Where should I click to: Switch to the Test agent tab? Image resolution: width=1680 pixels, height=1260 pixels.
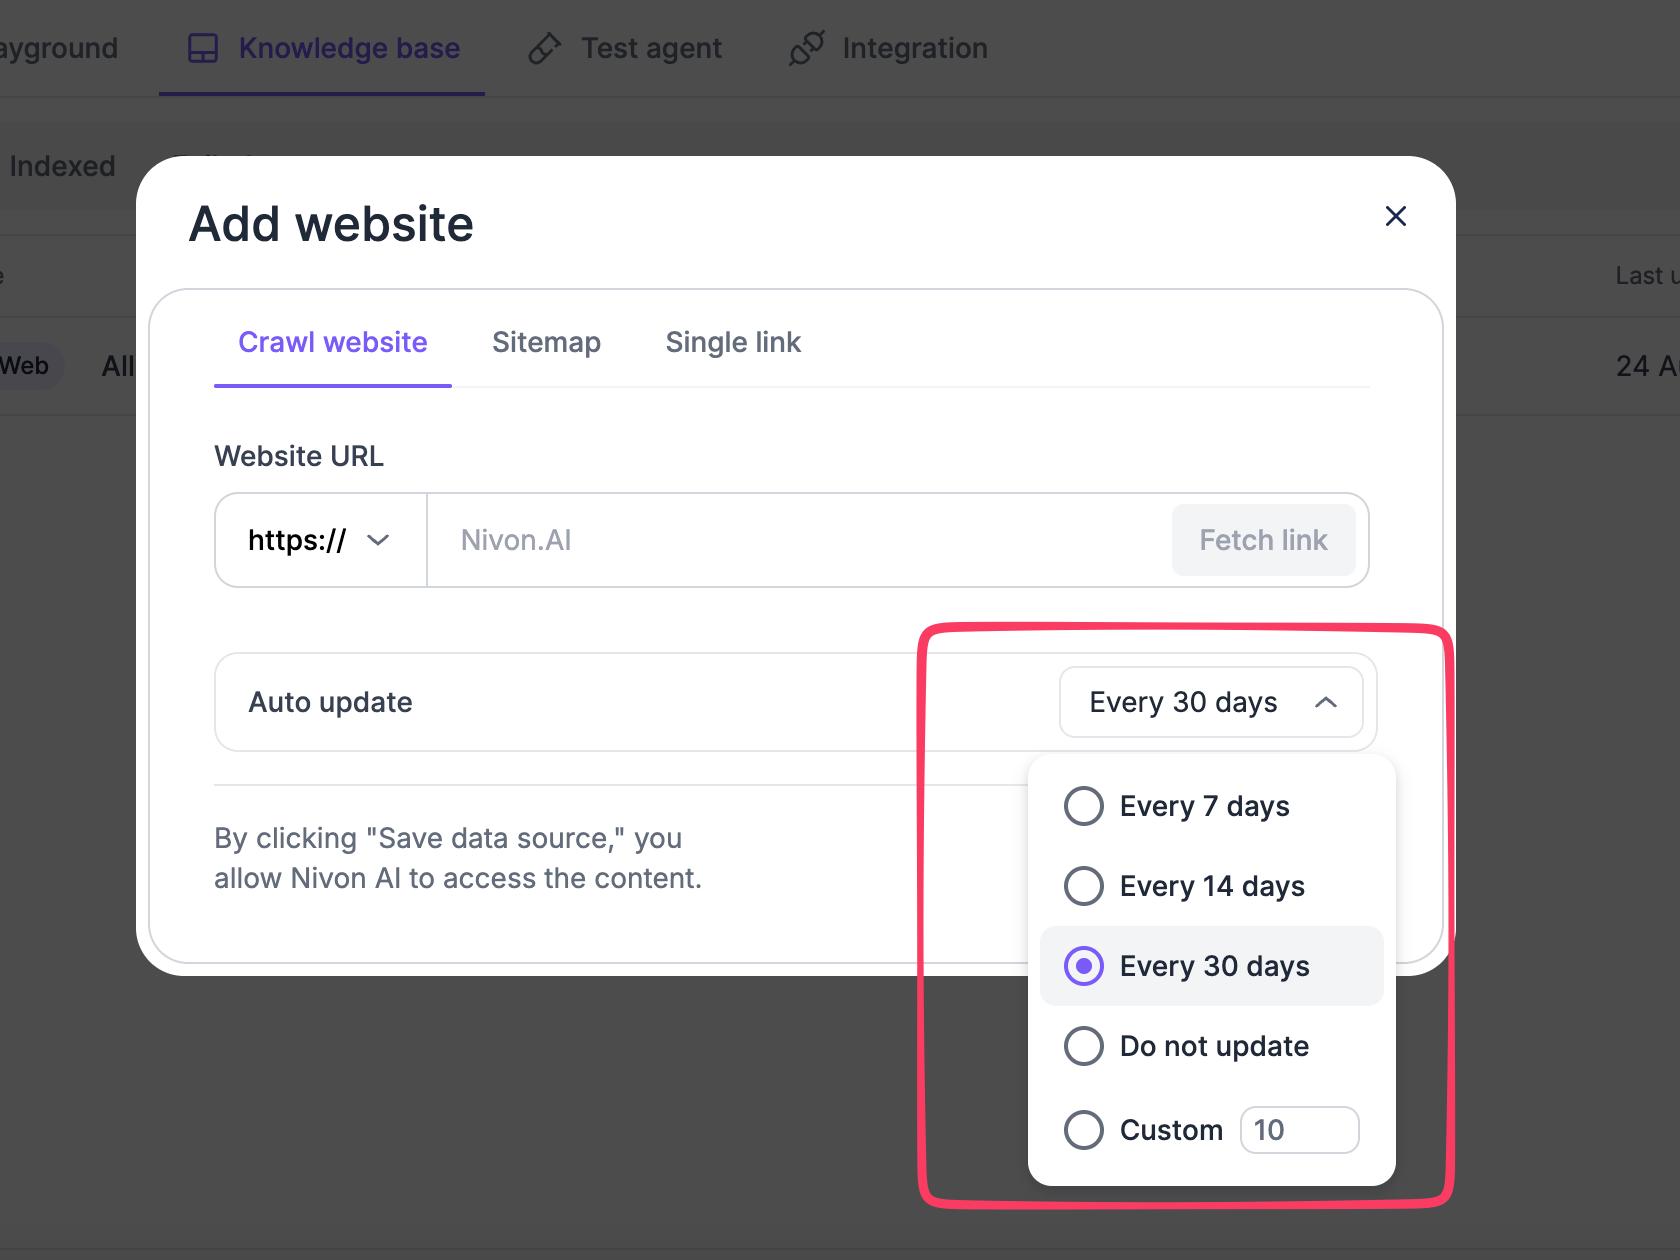click(625, 48)
